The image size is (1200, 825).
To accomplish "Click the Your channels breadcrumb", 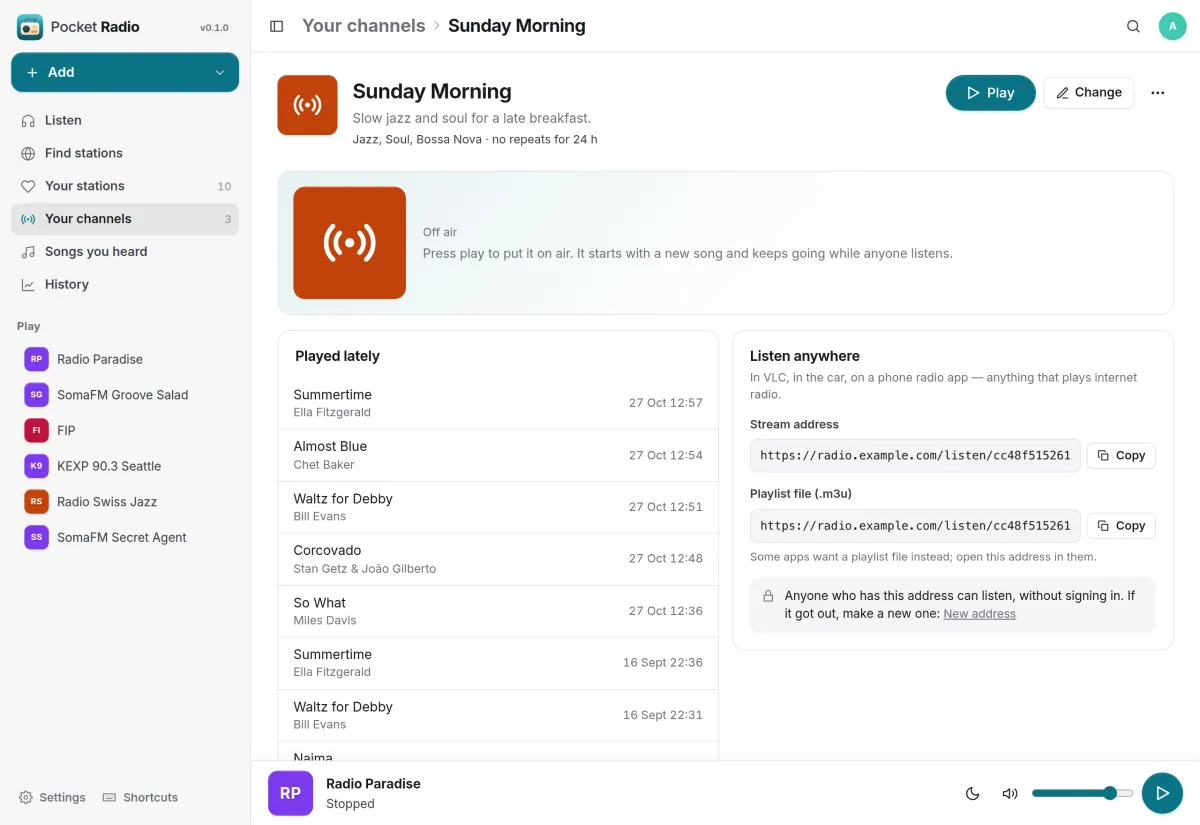I will coord(364,26).
